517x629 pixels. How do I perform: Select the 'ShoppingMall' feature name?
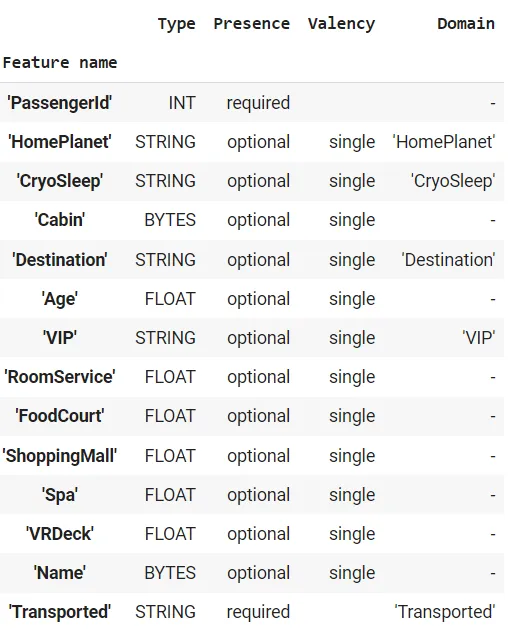click(x=59, y=456)
